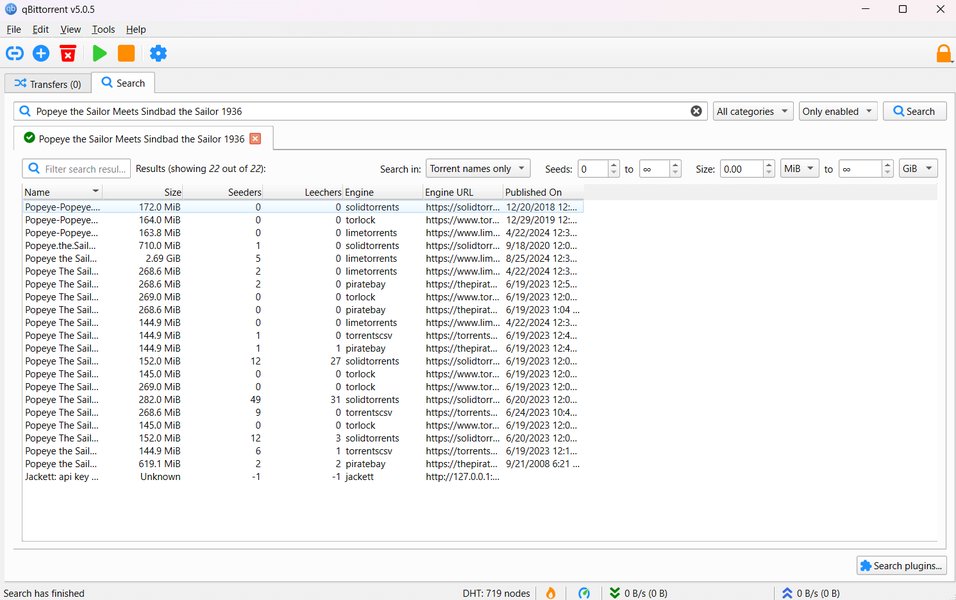Screen dimensions: 956x600
Task: Sort by the Seeders column header
Action: pyautogui.click(x=223, y=192)
